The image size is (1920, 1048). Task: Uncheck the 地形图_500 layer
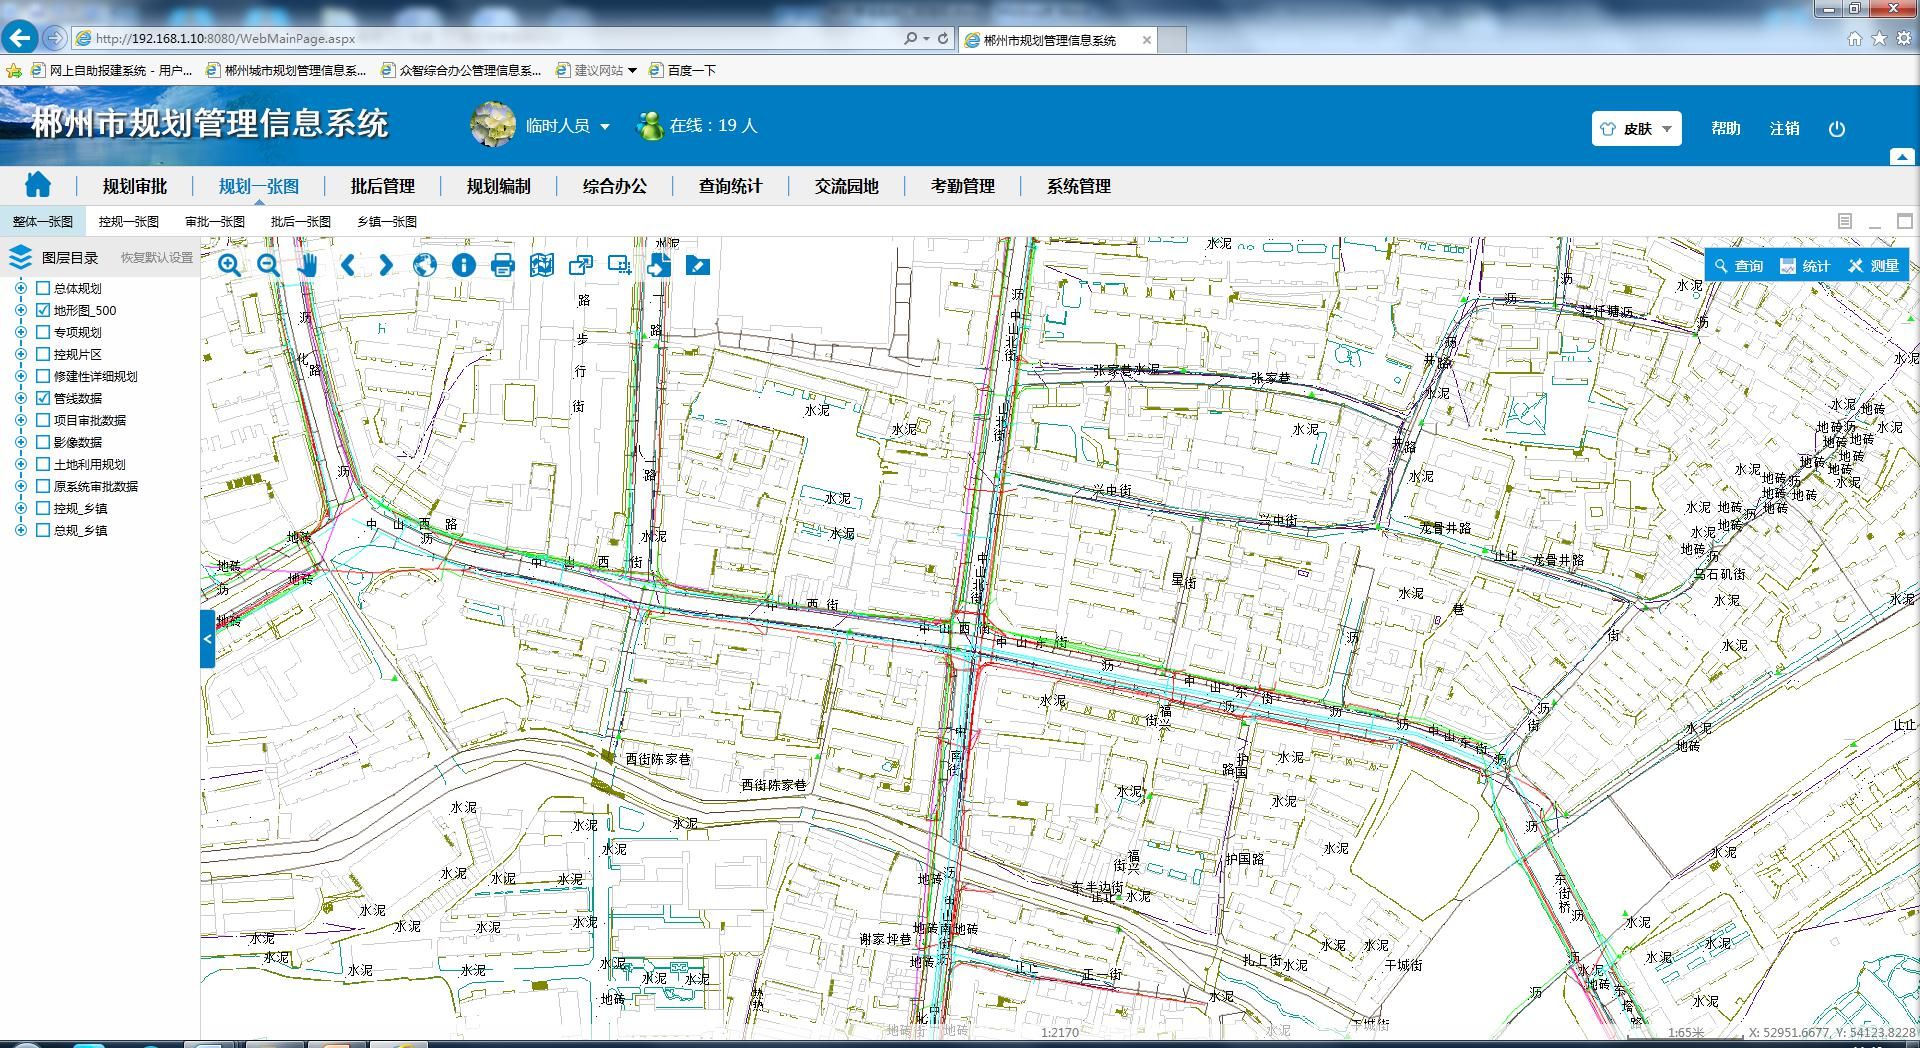pos(41,310)
